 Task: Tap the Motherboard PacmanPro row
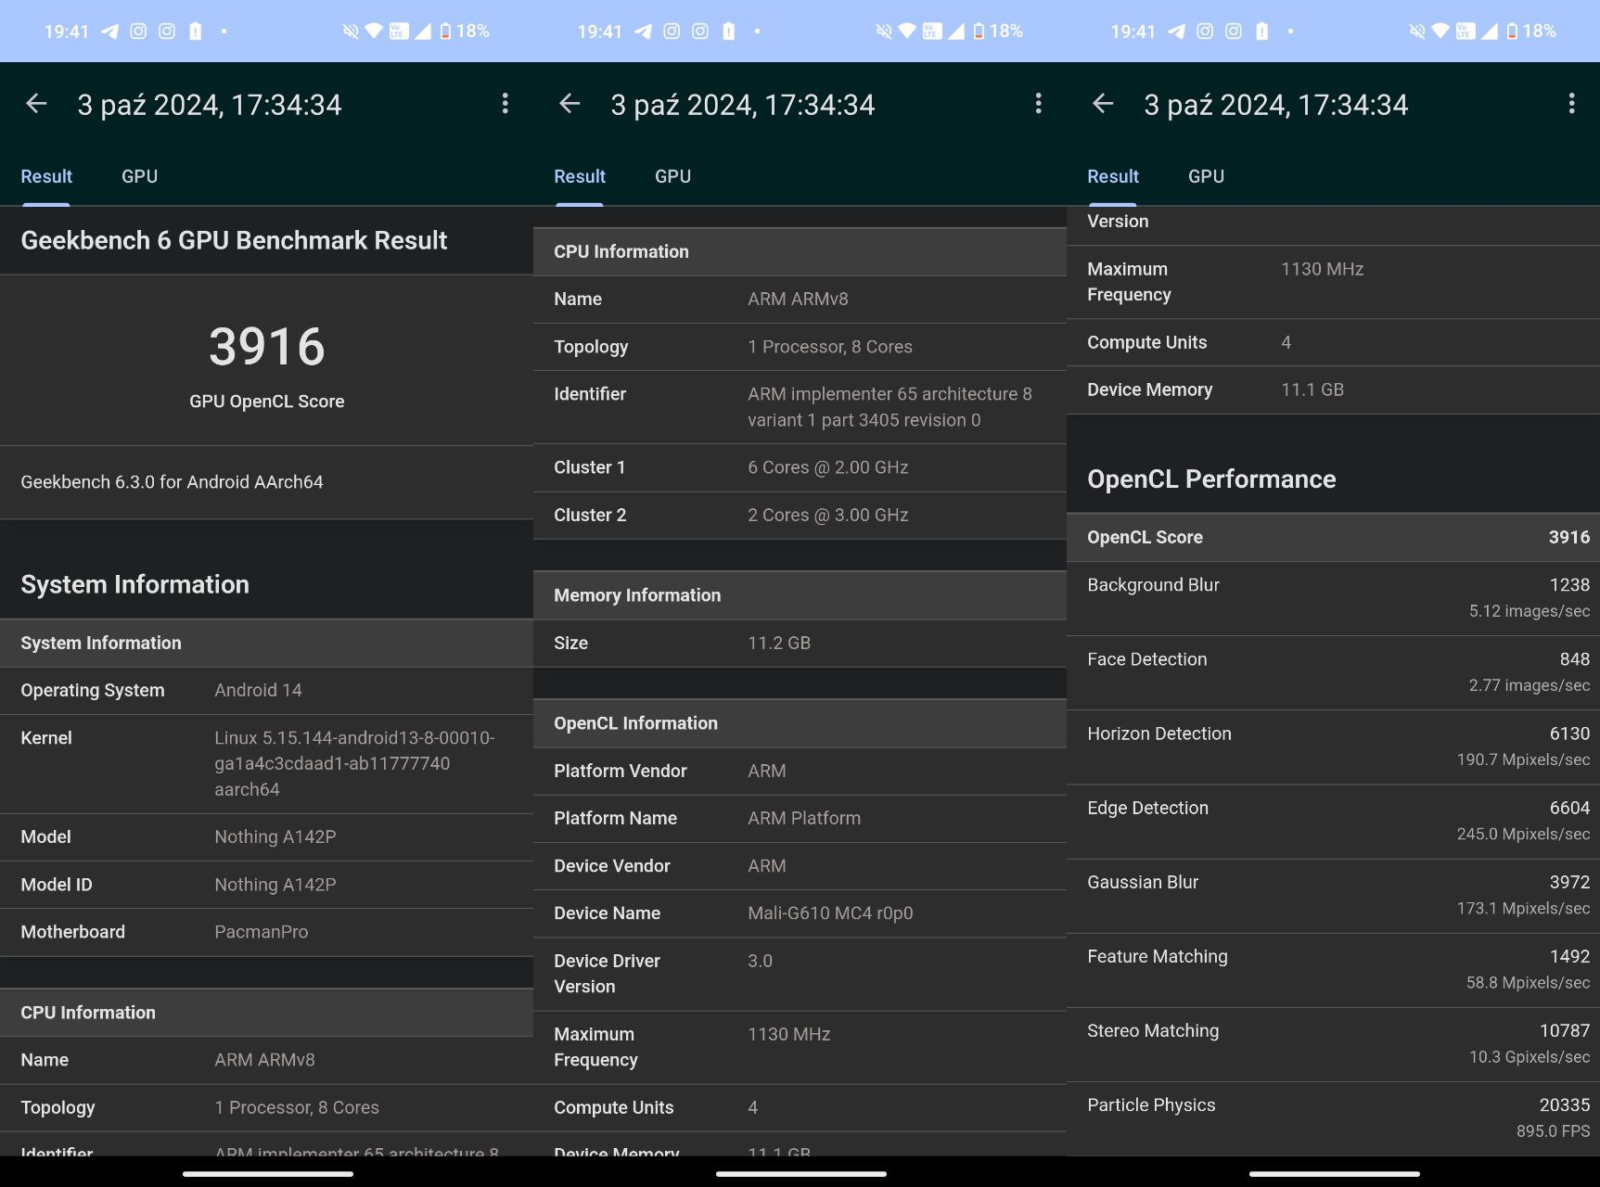267,932
